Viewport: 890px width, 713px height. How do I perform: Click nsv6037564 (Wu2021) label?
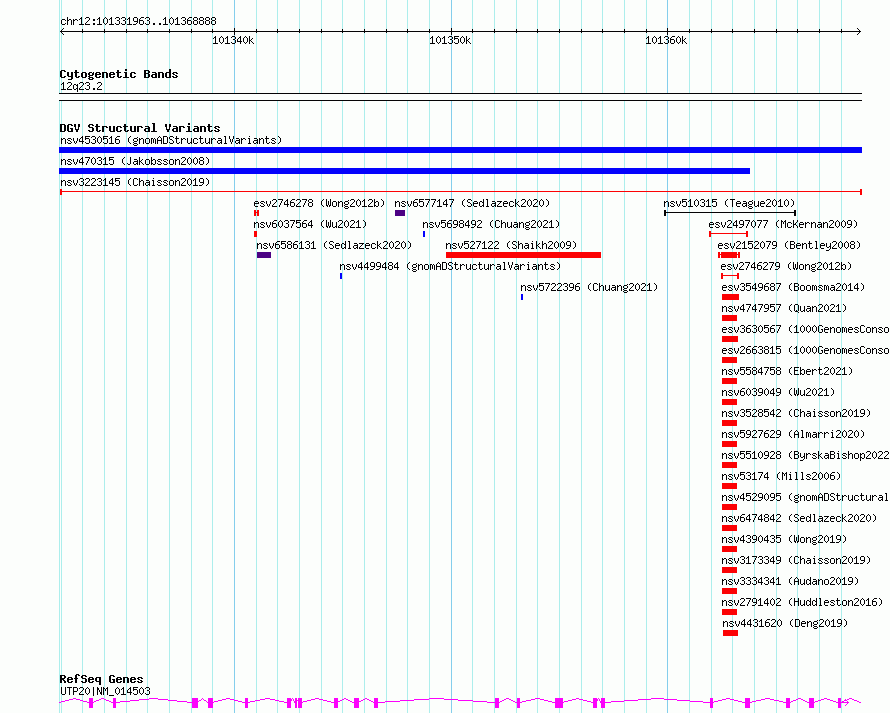[310, 224]
